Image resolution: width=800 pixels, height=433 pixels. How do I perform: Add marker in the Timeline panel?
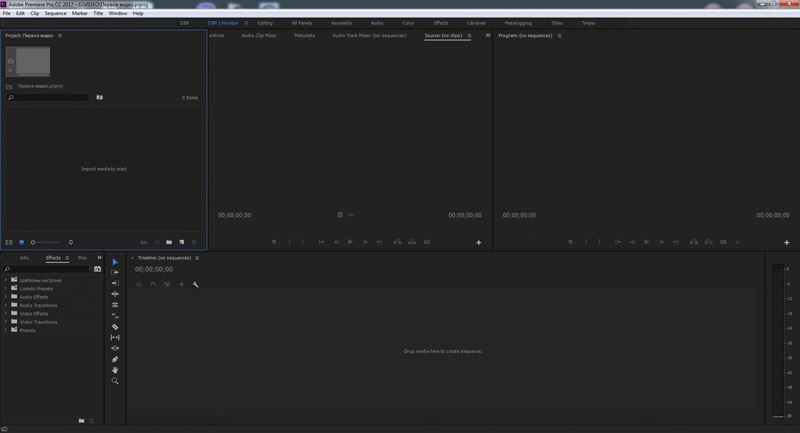[181, 285]
